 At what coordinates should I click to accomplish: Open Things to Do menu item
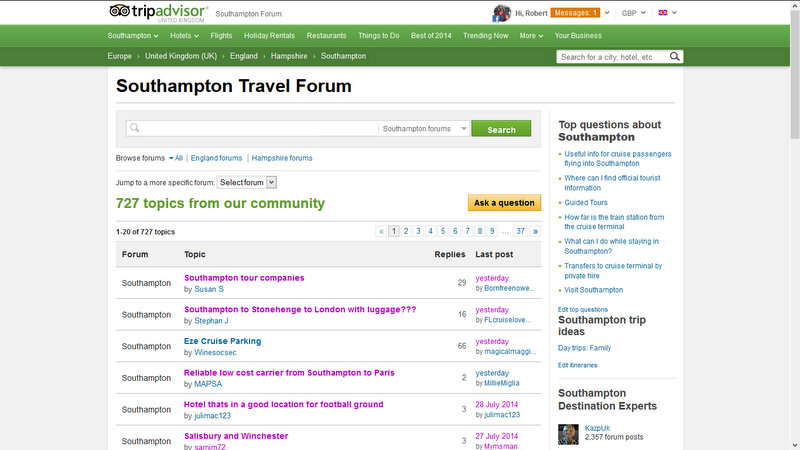point(379,36)
